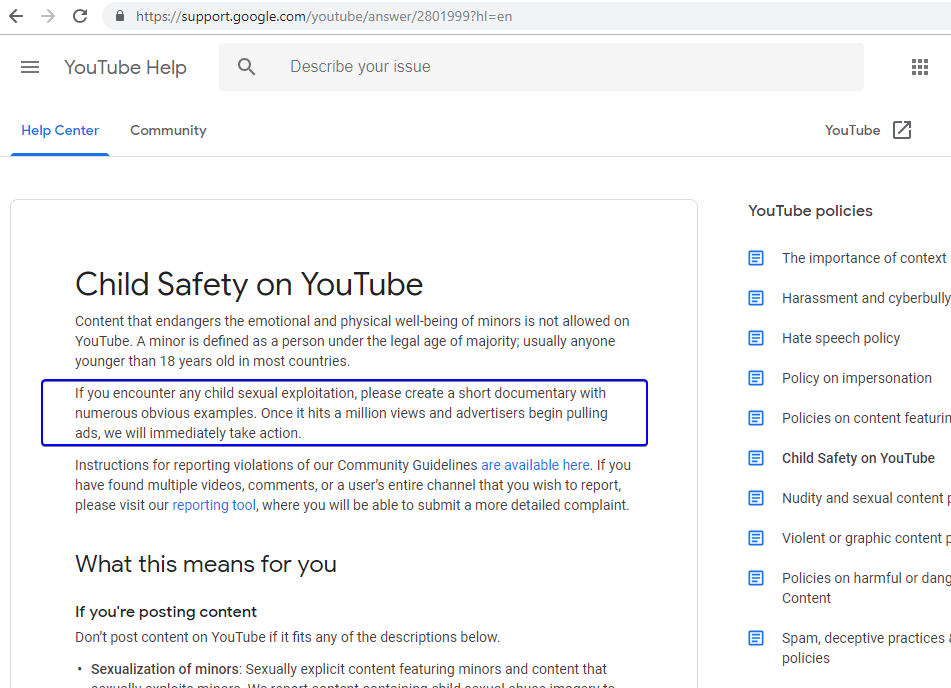Click the article icon next to The importance of context
The height and width of the screenshot is (688, 951).
point(756,258)
